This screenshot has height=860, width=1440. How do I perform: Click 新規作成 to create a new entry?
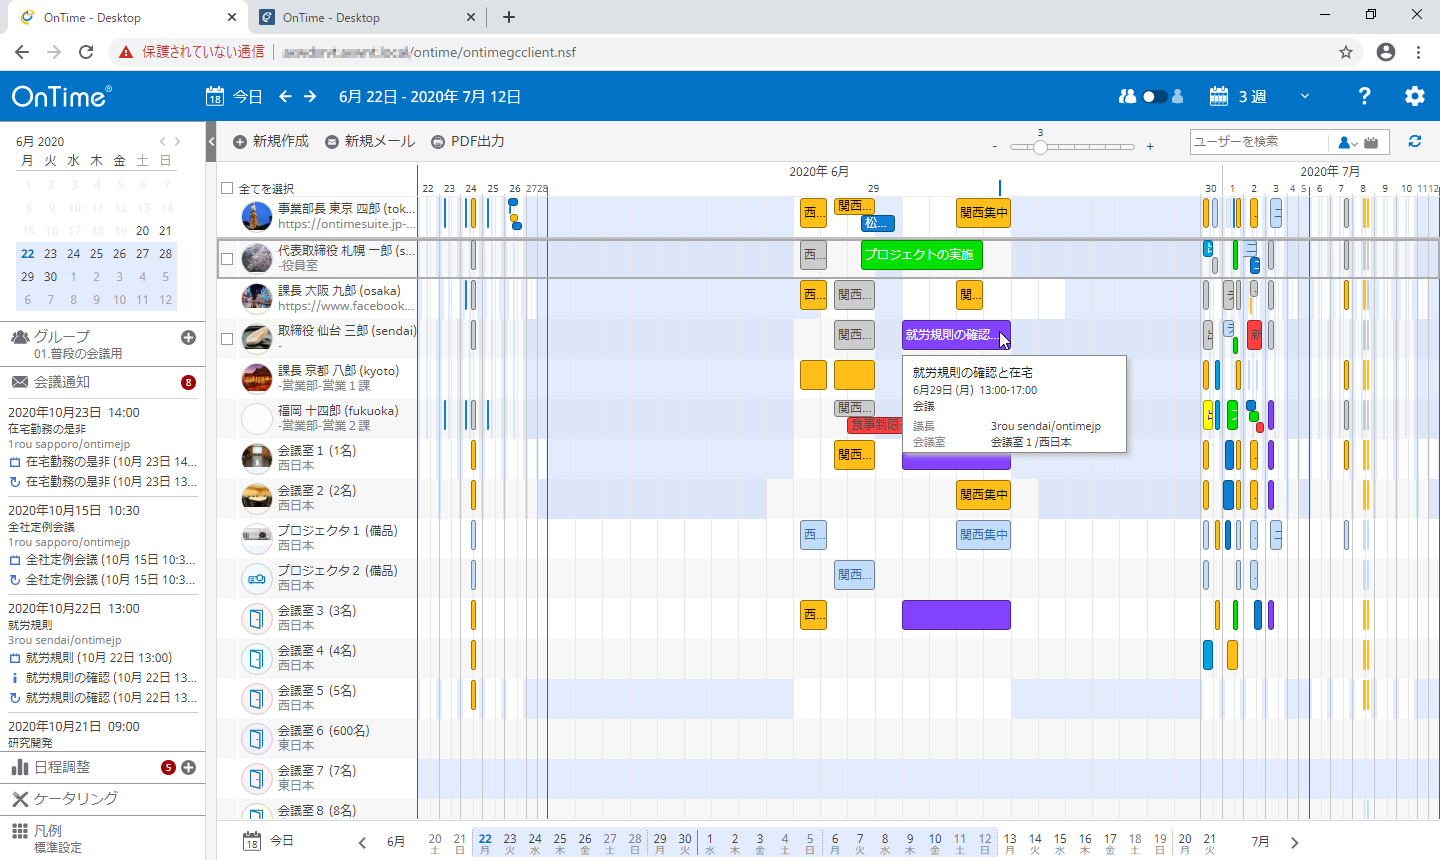(271, 141)
